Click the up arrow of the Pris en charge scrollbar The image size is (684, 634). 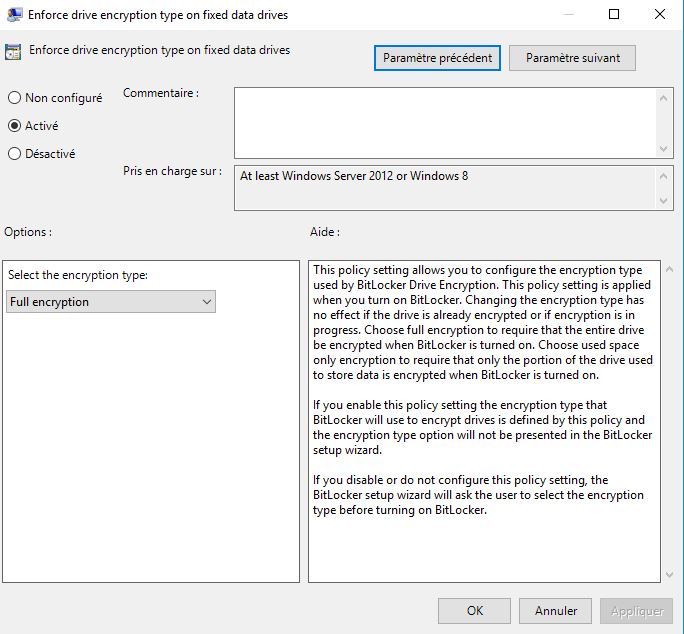click(x=666, y=174)
